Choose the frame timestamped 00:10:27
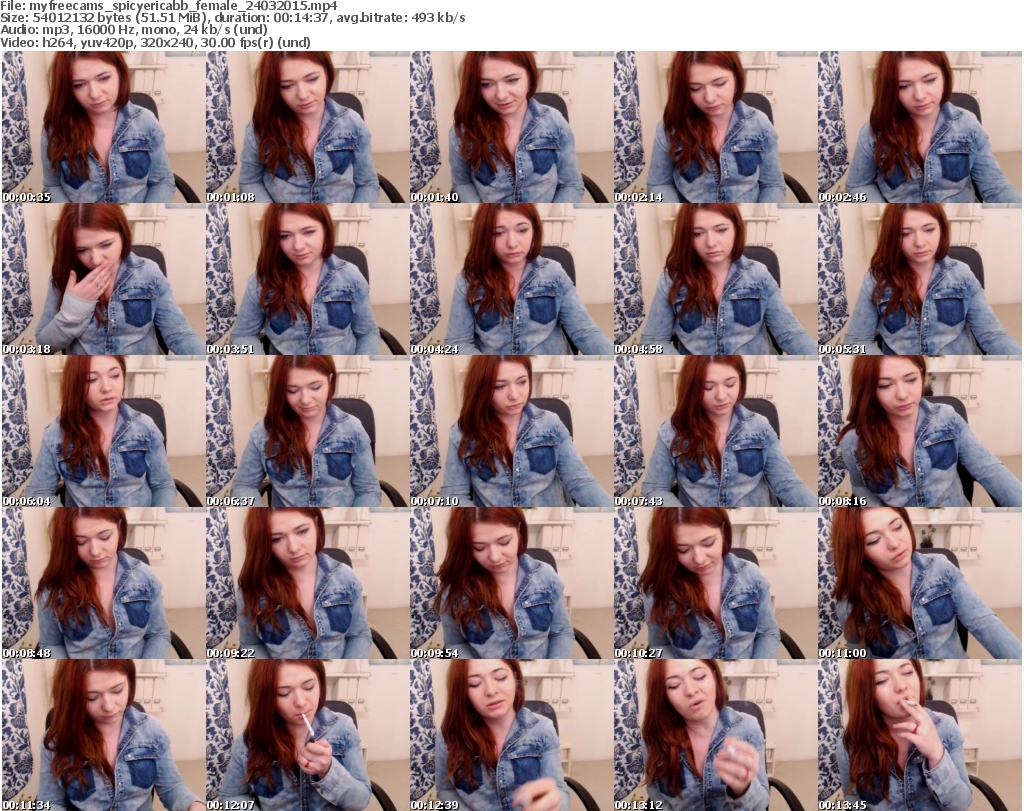The width and height of the screenshot is (1024, 811). pos(715,583)
